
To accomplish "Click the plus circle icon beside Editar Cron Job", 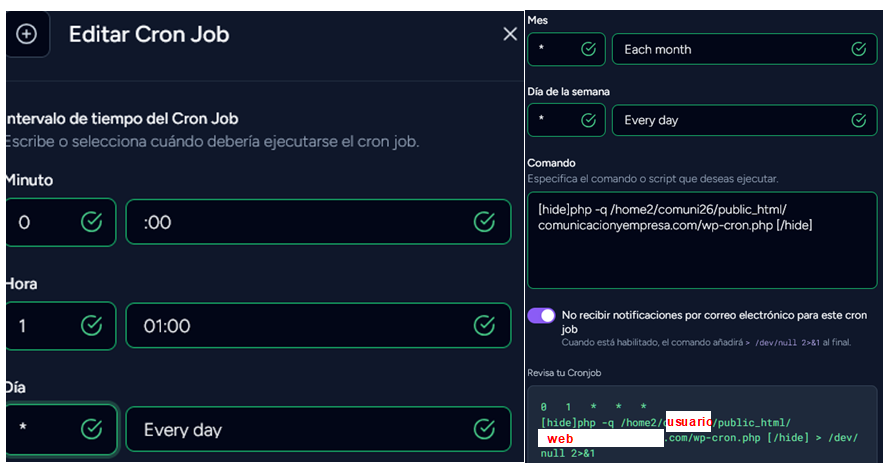I will 26,34.
